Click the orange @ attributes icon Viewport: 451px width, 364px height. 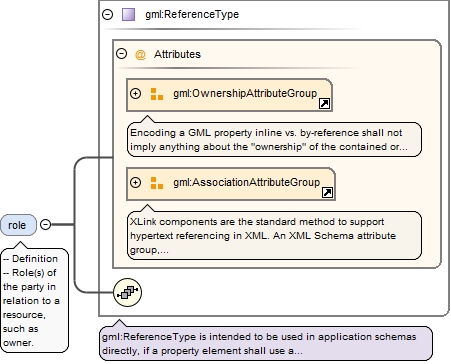coord(140,54)
